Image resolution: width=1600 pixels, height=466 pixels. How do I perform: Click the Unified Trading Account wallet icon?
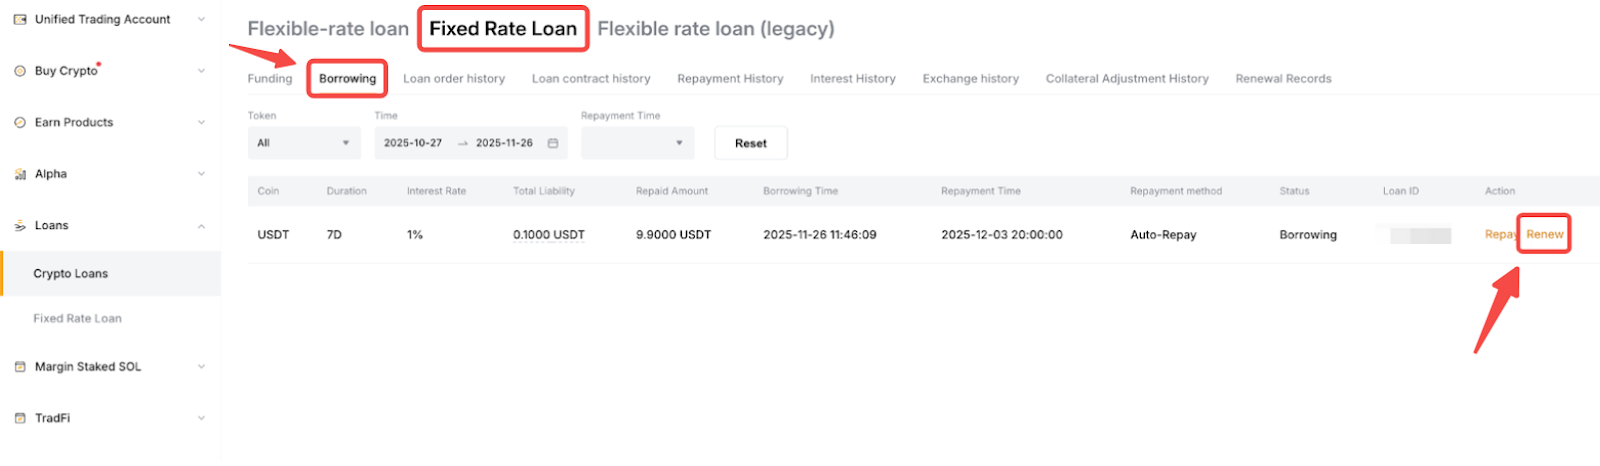(x=20, y=19)
